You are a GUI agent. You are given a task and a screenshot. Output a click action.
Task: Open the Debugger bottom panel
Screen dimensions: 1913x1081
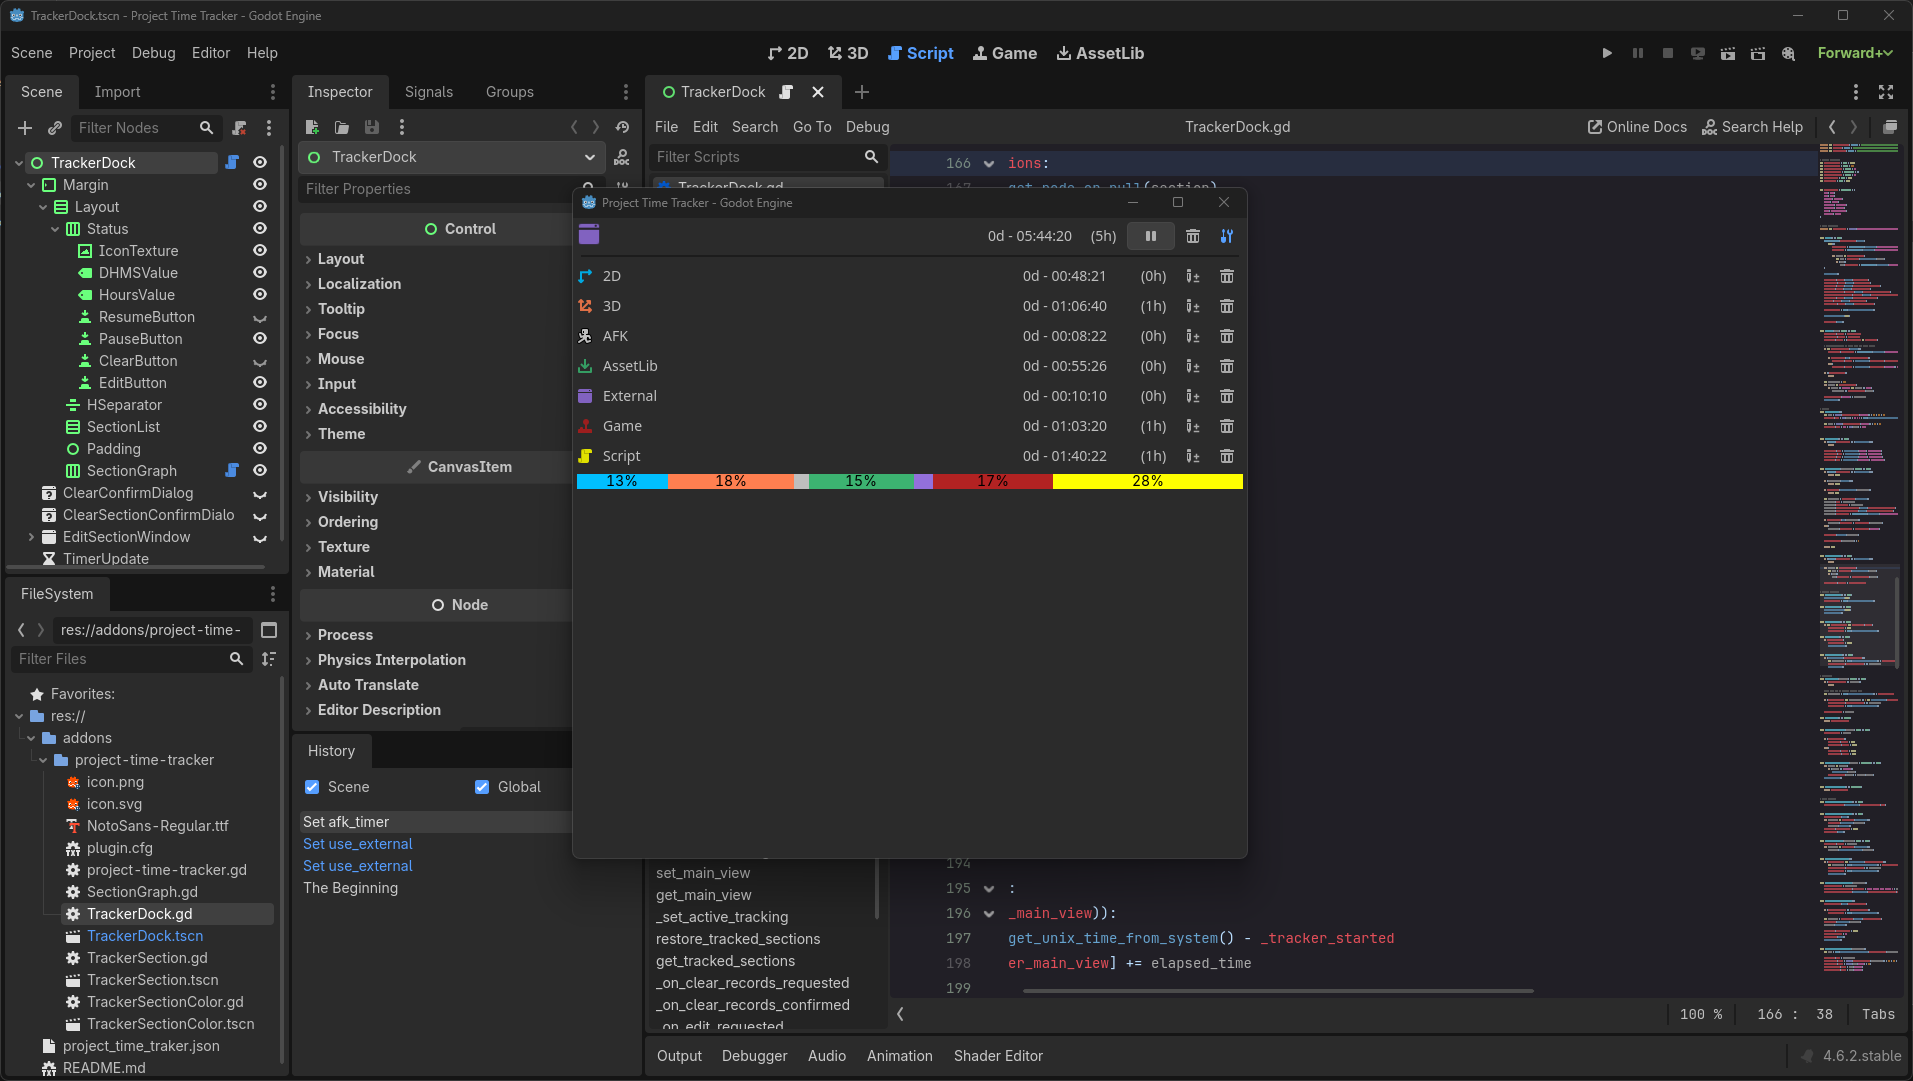pos(754,1056)
